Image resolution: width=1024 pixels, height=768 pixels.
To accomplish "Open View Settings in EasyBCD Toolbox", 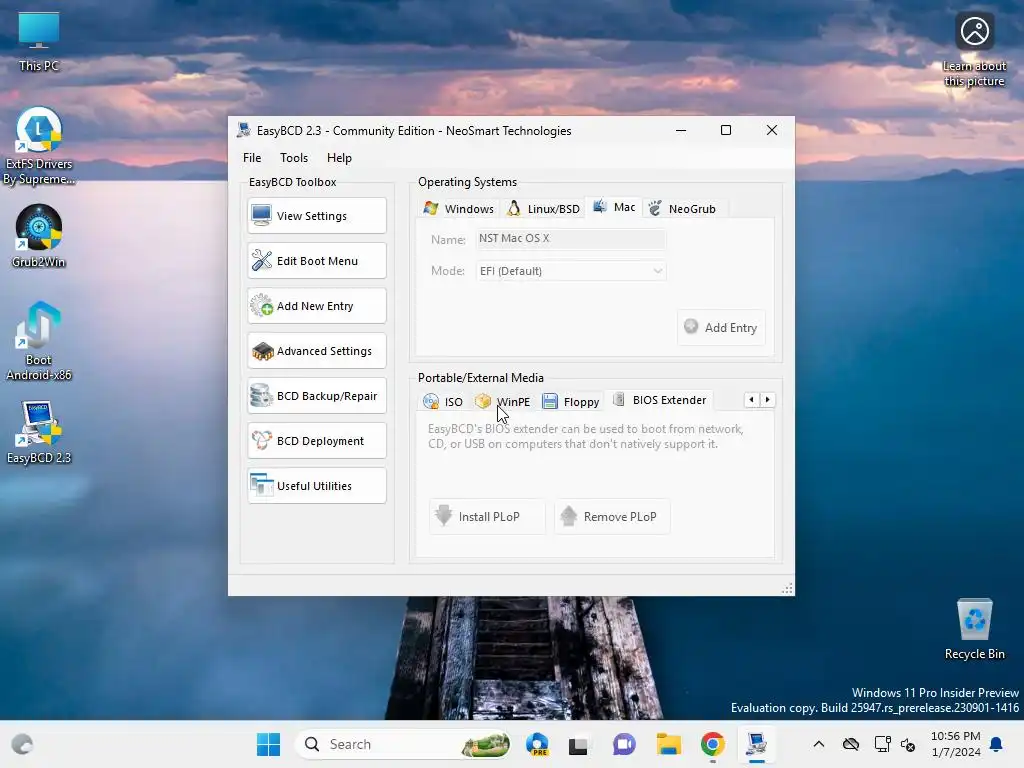I will point(317,216).
